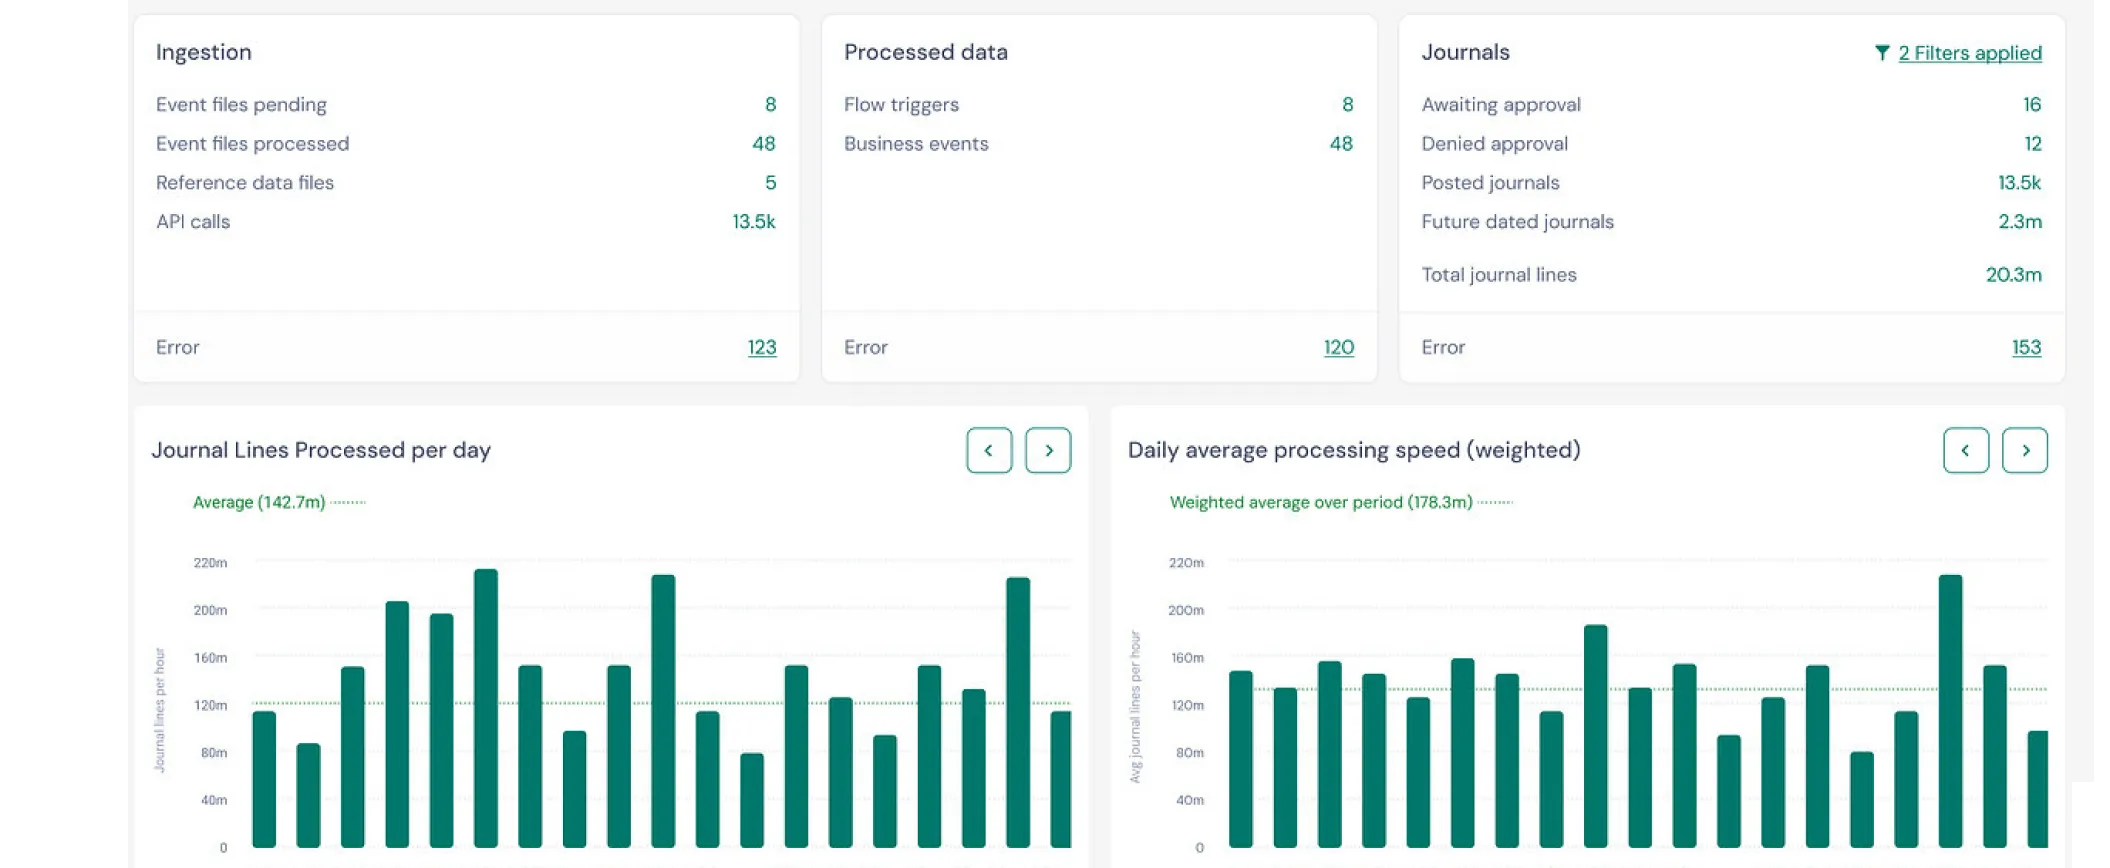Screen dimensions: 2110x868
Task: Click Total journal lines value 20.3m
Action: (x=2013, y=274)
